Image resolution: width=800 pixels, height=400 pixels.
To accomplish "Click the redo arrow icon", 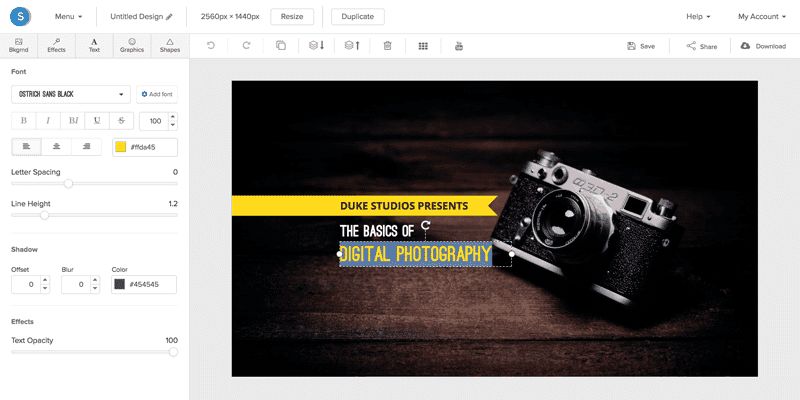I will tap(246, 46).
